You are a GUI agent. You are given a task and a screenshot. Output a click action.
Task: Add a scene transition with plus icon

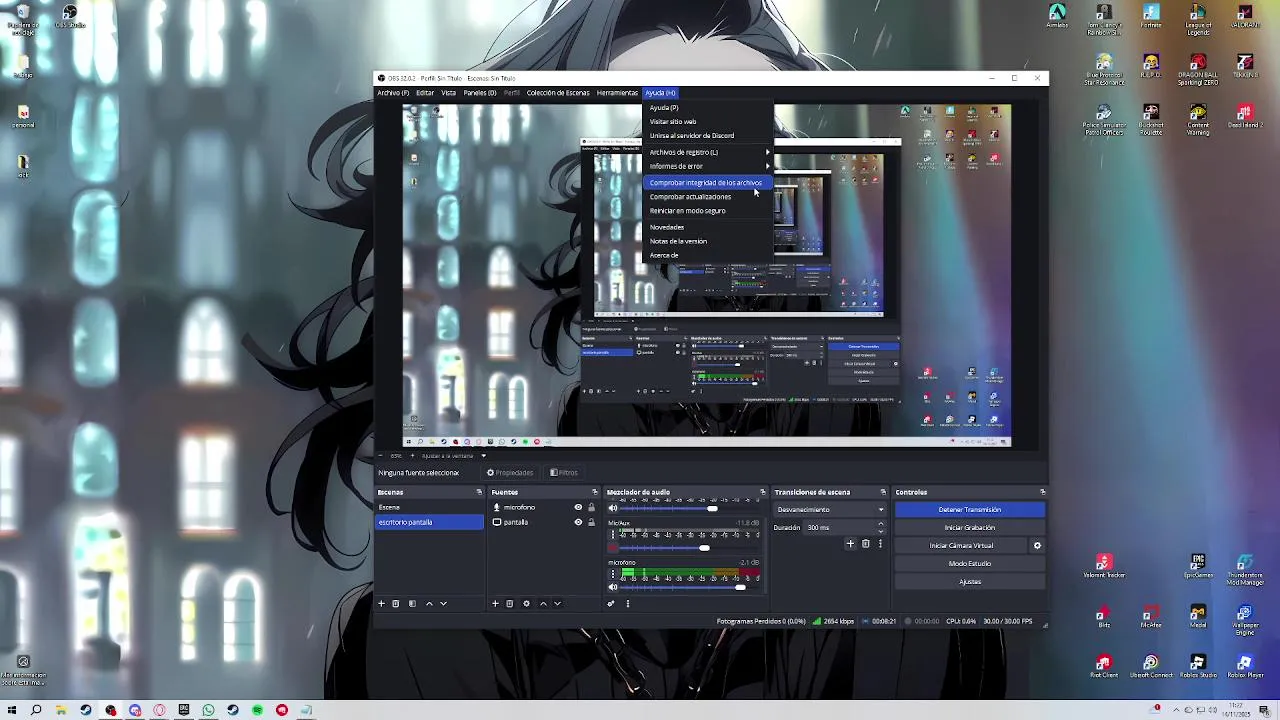[x=851, y=544]
